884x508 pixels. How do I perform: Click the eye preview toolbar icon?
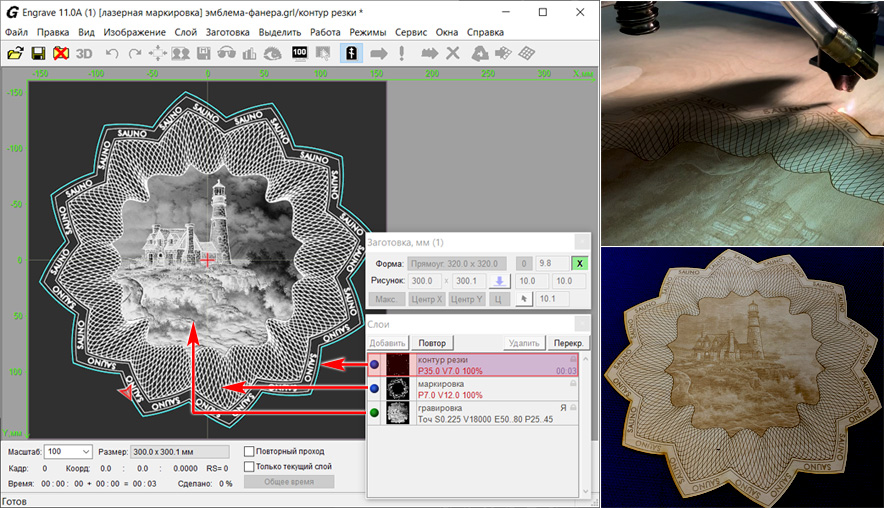[x=271, y=53]
